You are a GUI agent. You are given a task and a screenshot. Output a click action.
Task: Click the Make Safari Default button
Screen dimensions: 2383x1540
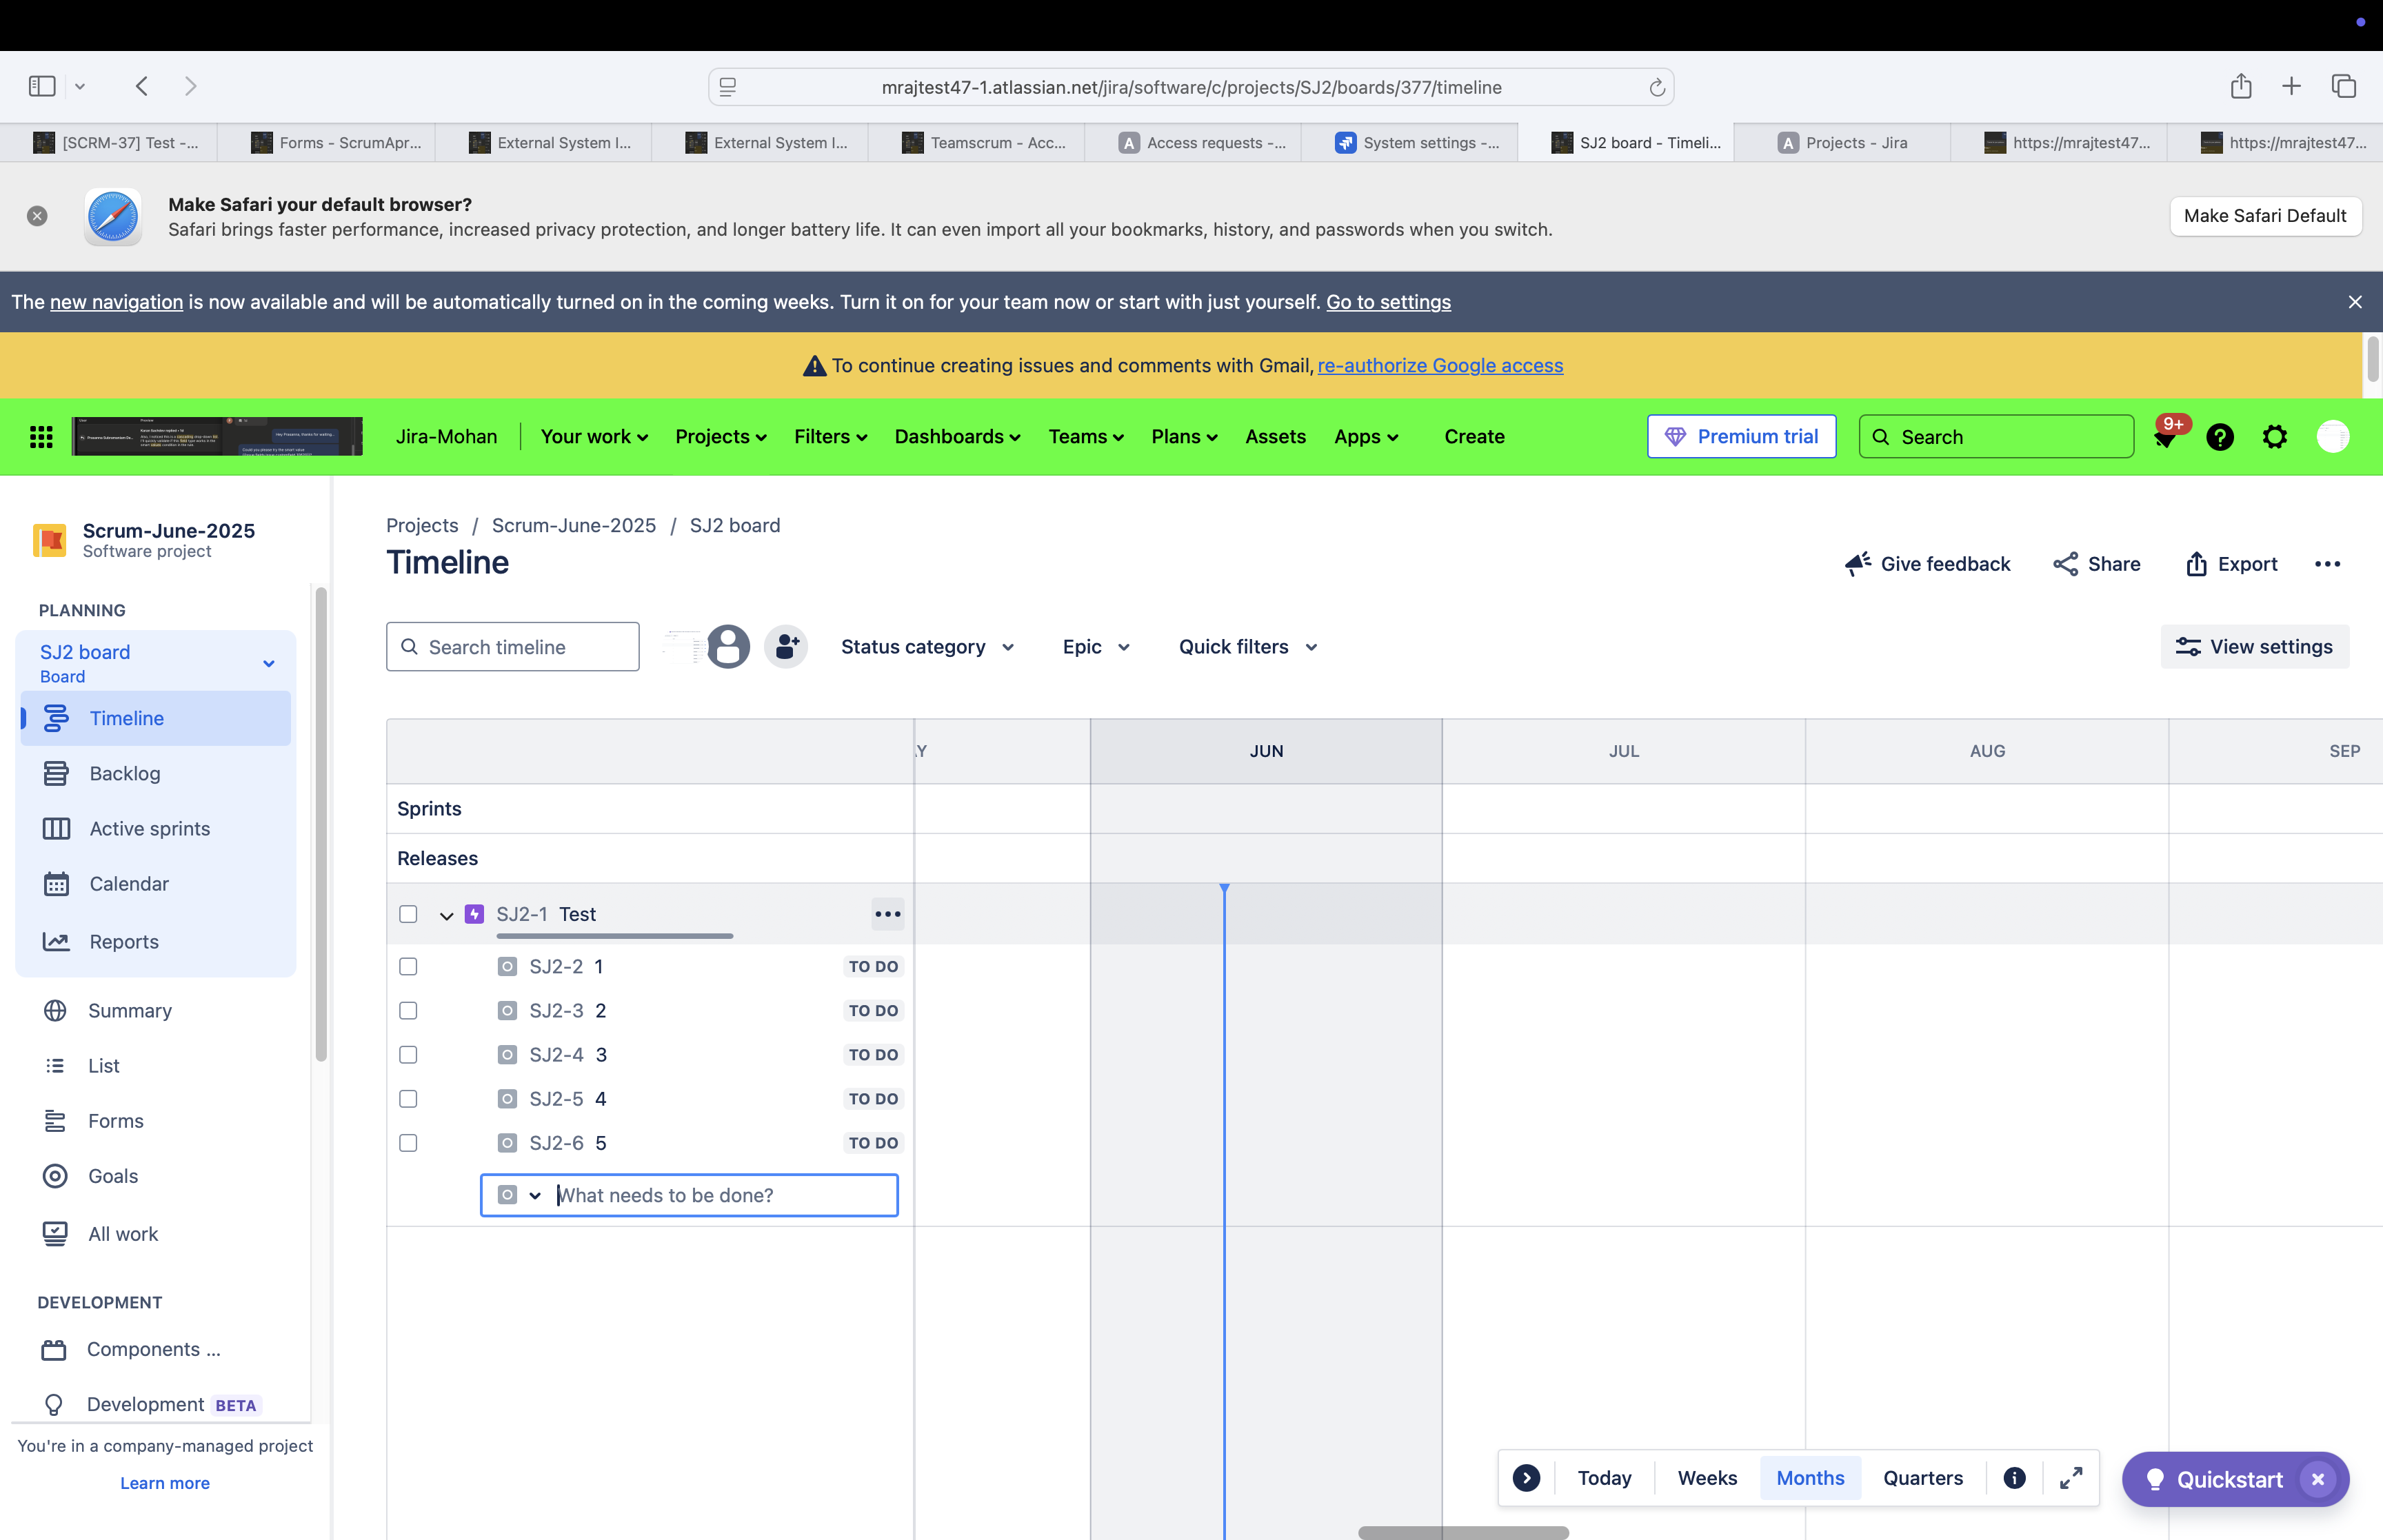click(x=2265, y=216)
